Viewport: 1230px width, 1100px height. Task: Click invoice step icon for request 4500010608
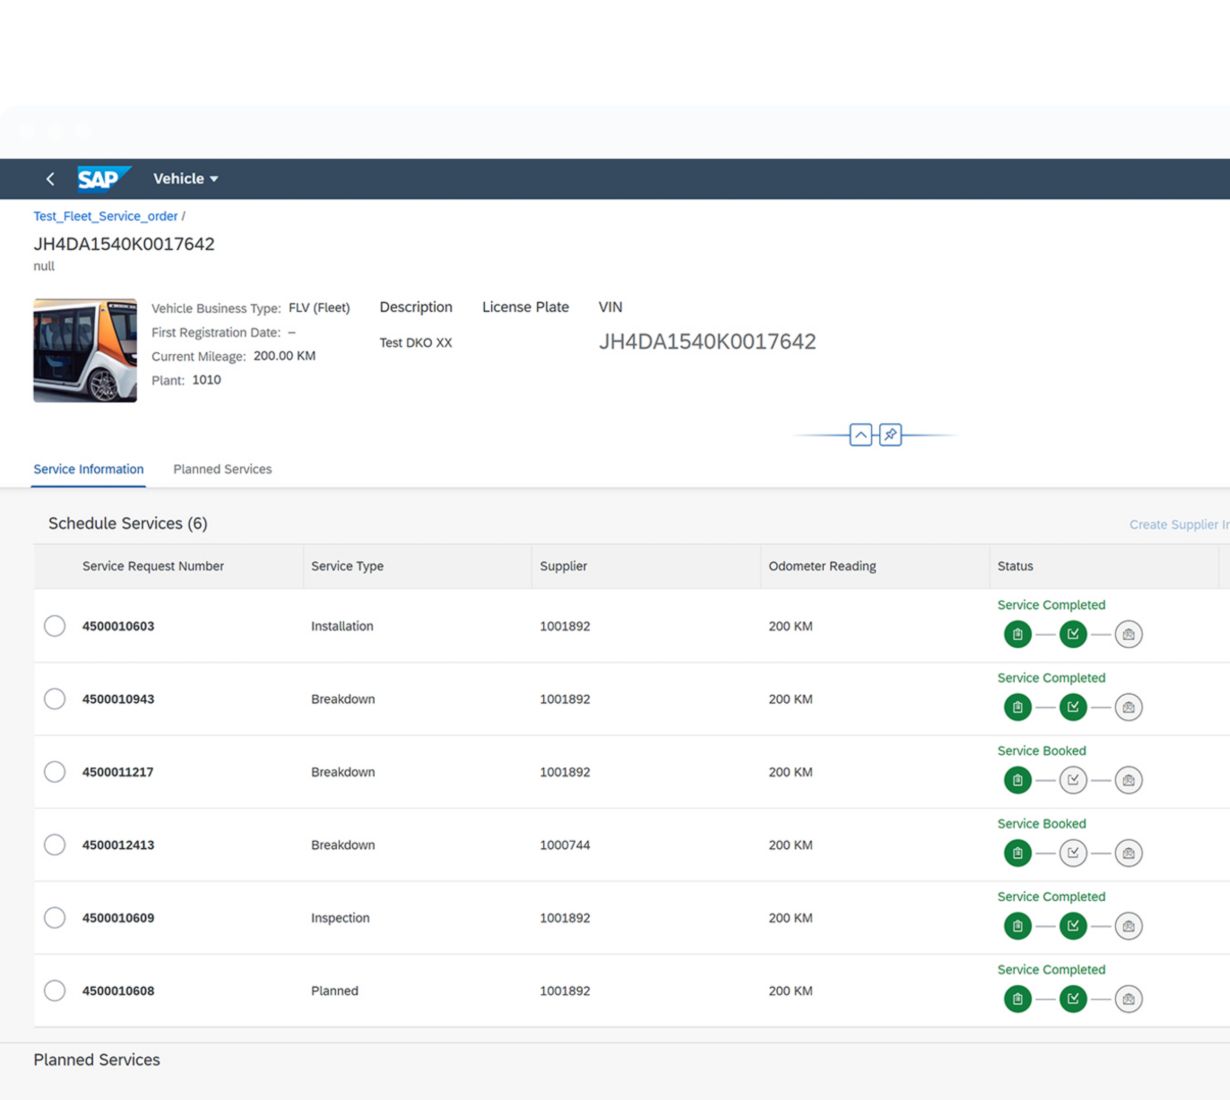[1128, 999]
